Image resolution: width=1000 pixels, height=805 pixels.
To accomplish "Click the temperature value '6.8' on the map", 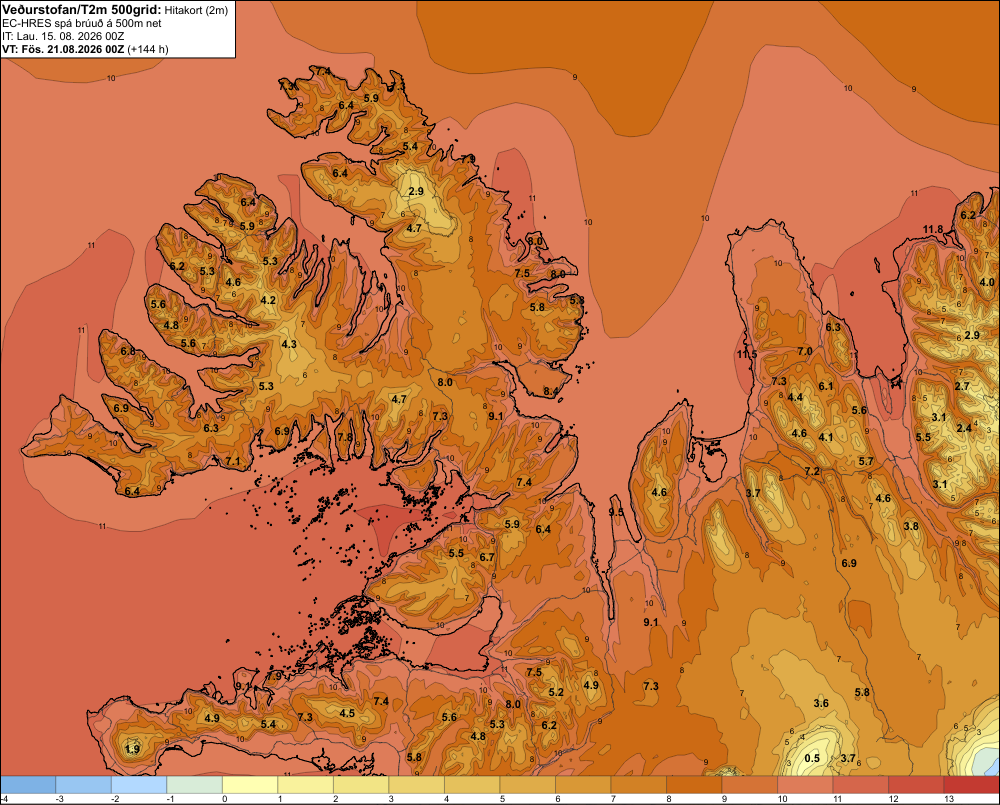I will pos(128,351).
